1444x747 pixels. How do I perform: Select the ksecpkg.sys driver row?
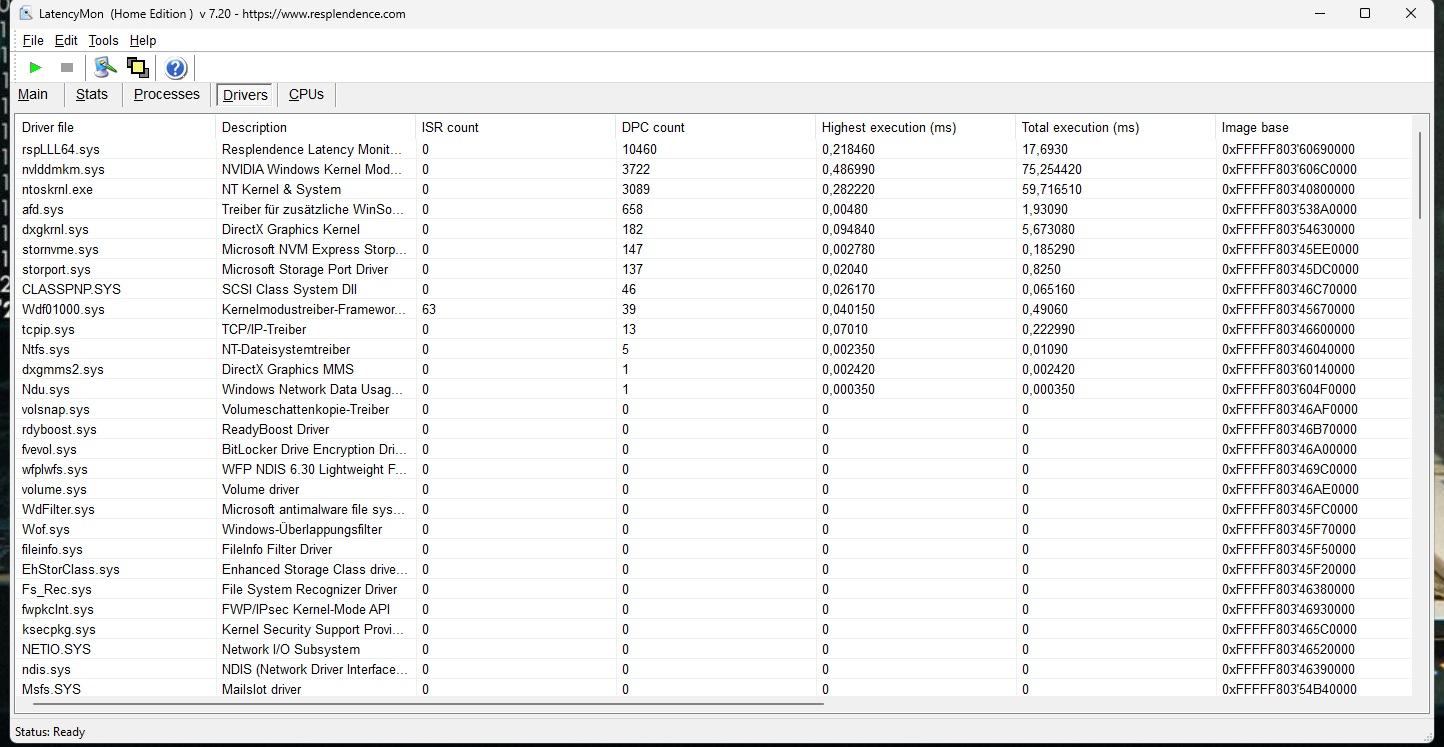click(714, 629)
